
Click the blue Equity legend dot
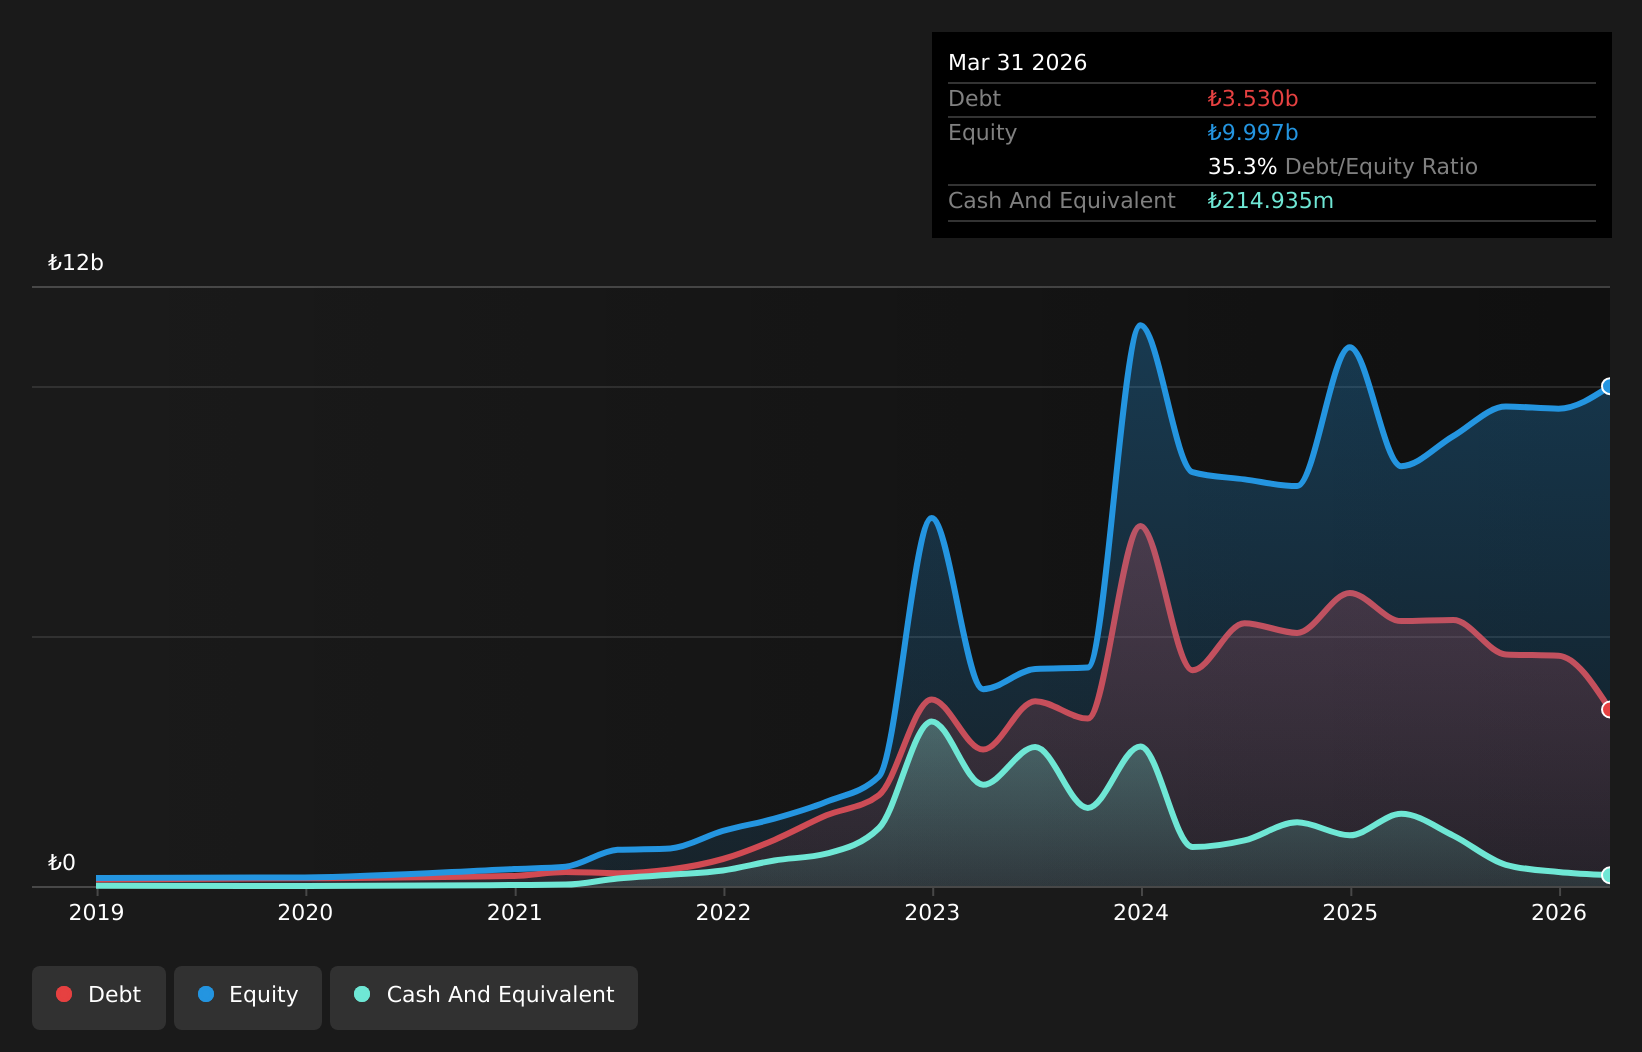click(206, 994)
